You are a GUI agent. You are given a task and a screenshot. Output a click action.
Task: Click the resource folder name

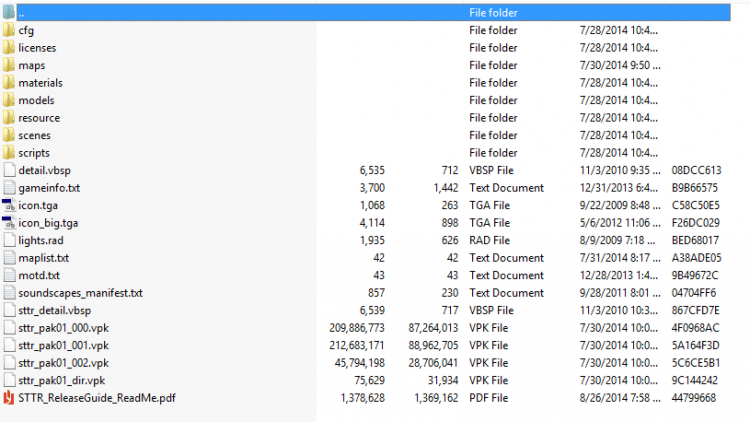click(x=39, y=118)
